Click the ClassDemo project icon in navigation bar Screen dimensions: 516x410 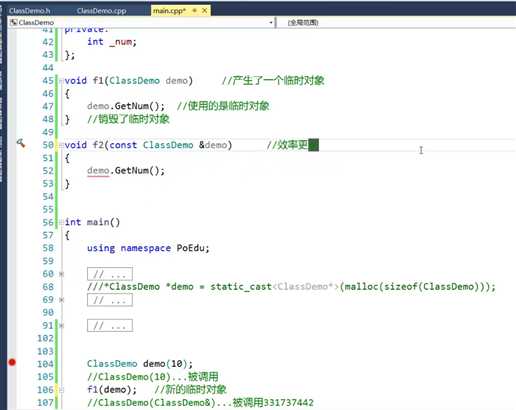coord(13,22)
